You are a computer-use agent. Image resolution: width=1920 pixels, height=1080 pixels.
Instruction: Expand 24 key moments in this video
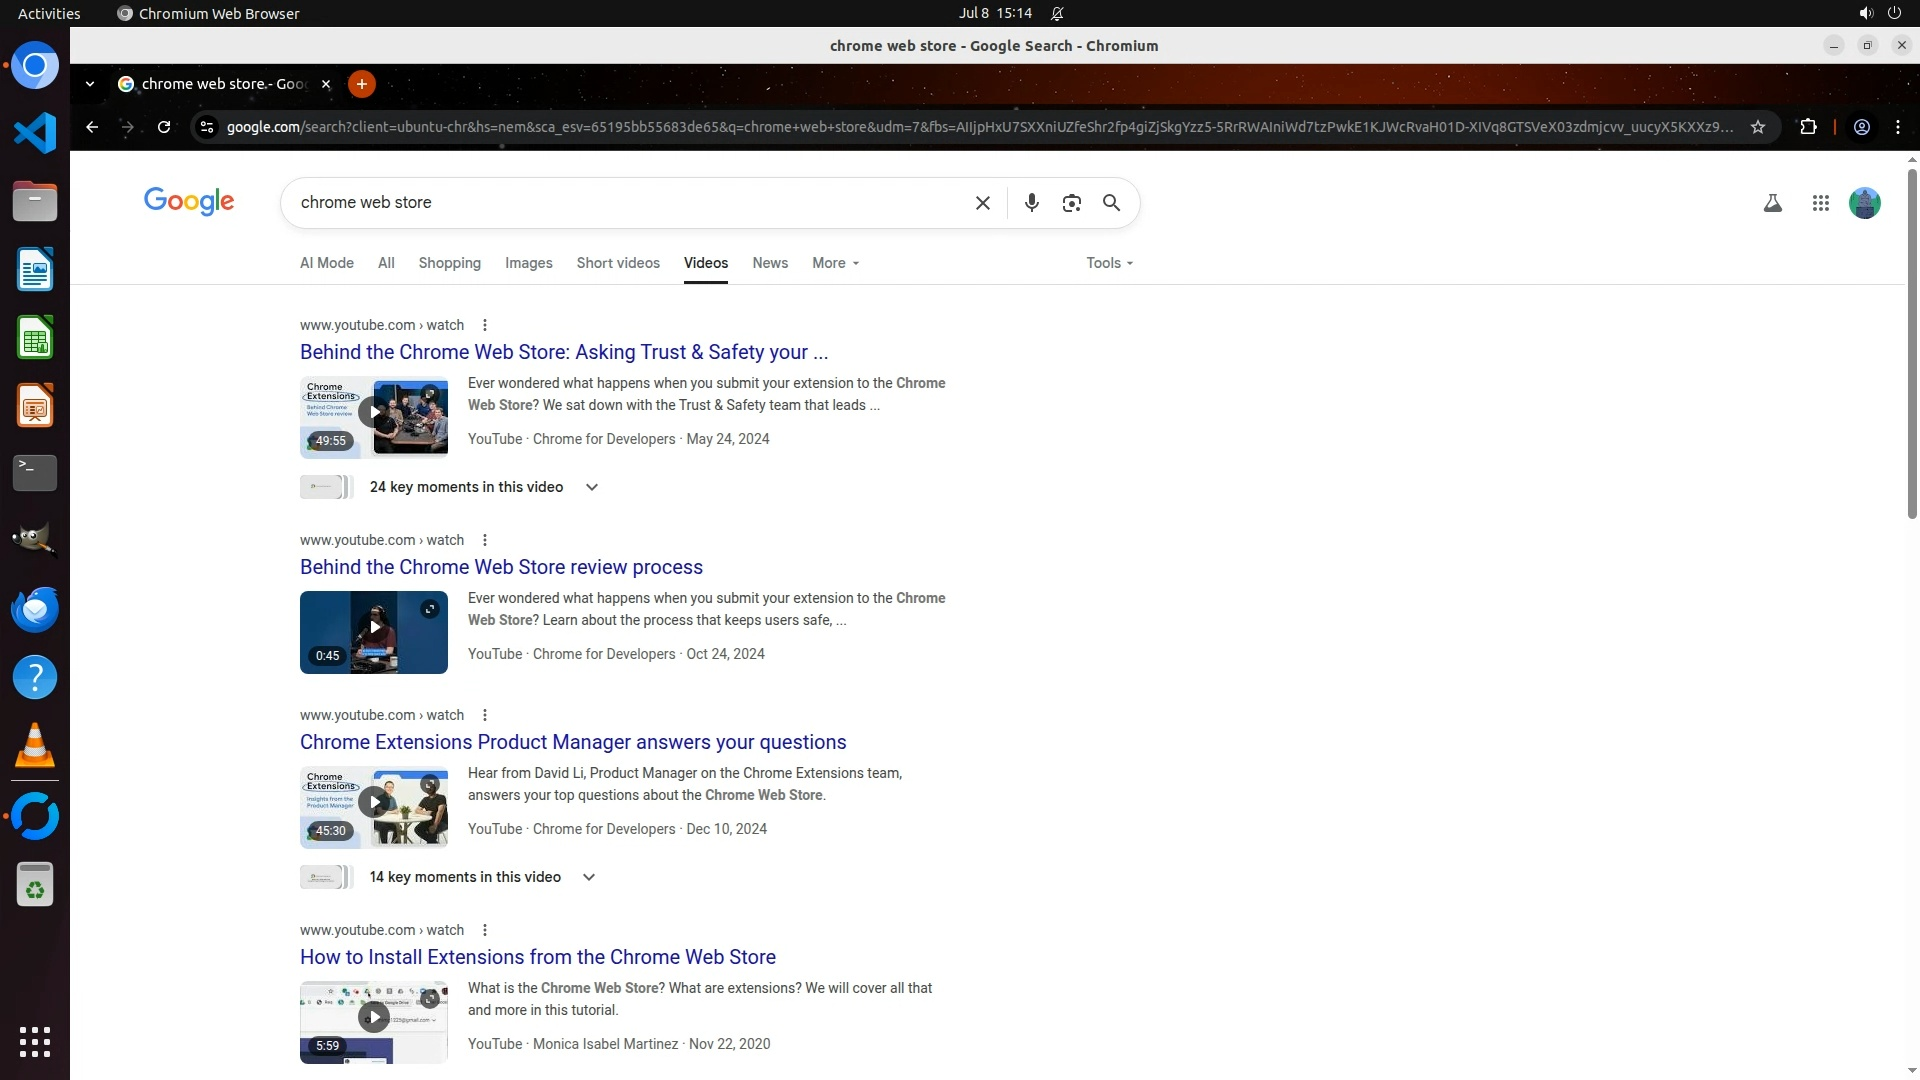591,487
